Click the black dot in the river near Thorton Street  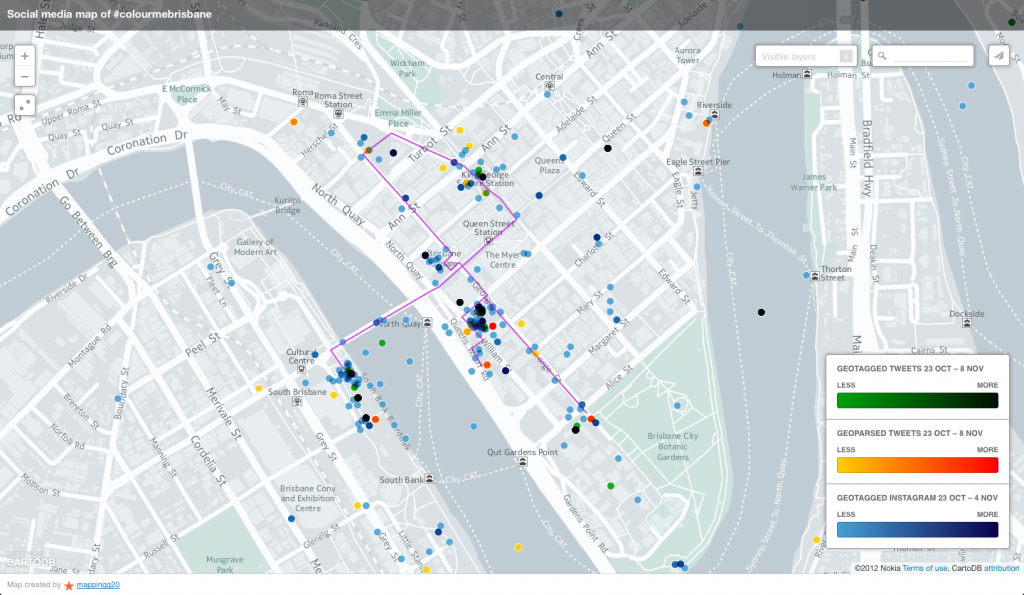[761, 313]
